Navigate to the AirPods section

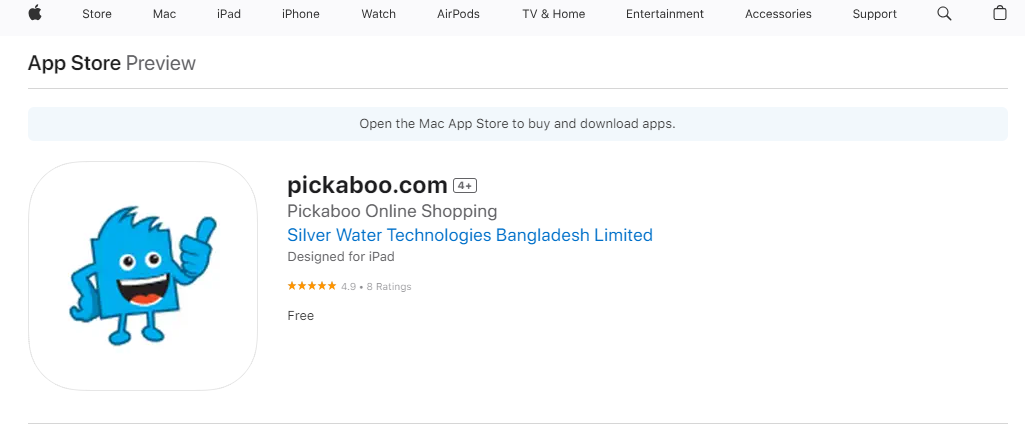pos(458,14)
